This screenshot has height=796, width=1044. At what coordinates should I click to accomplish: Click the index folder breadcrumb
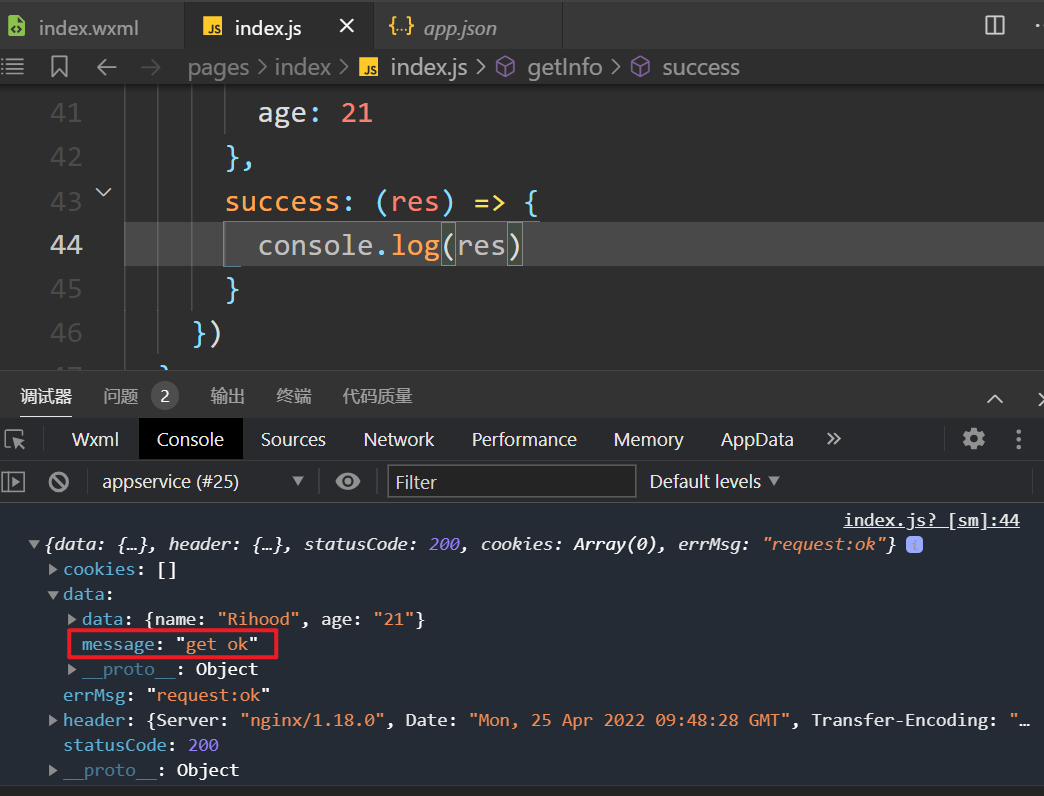[x=302, y=67]
